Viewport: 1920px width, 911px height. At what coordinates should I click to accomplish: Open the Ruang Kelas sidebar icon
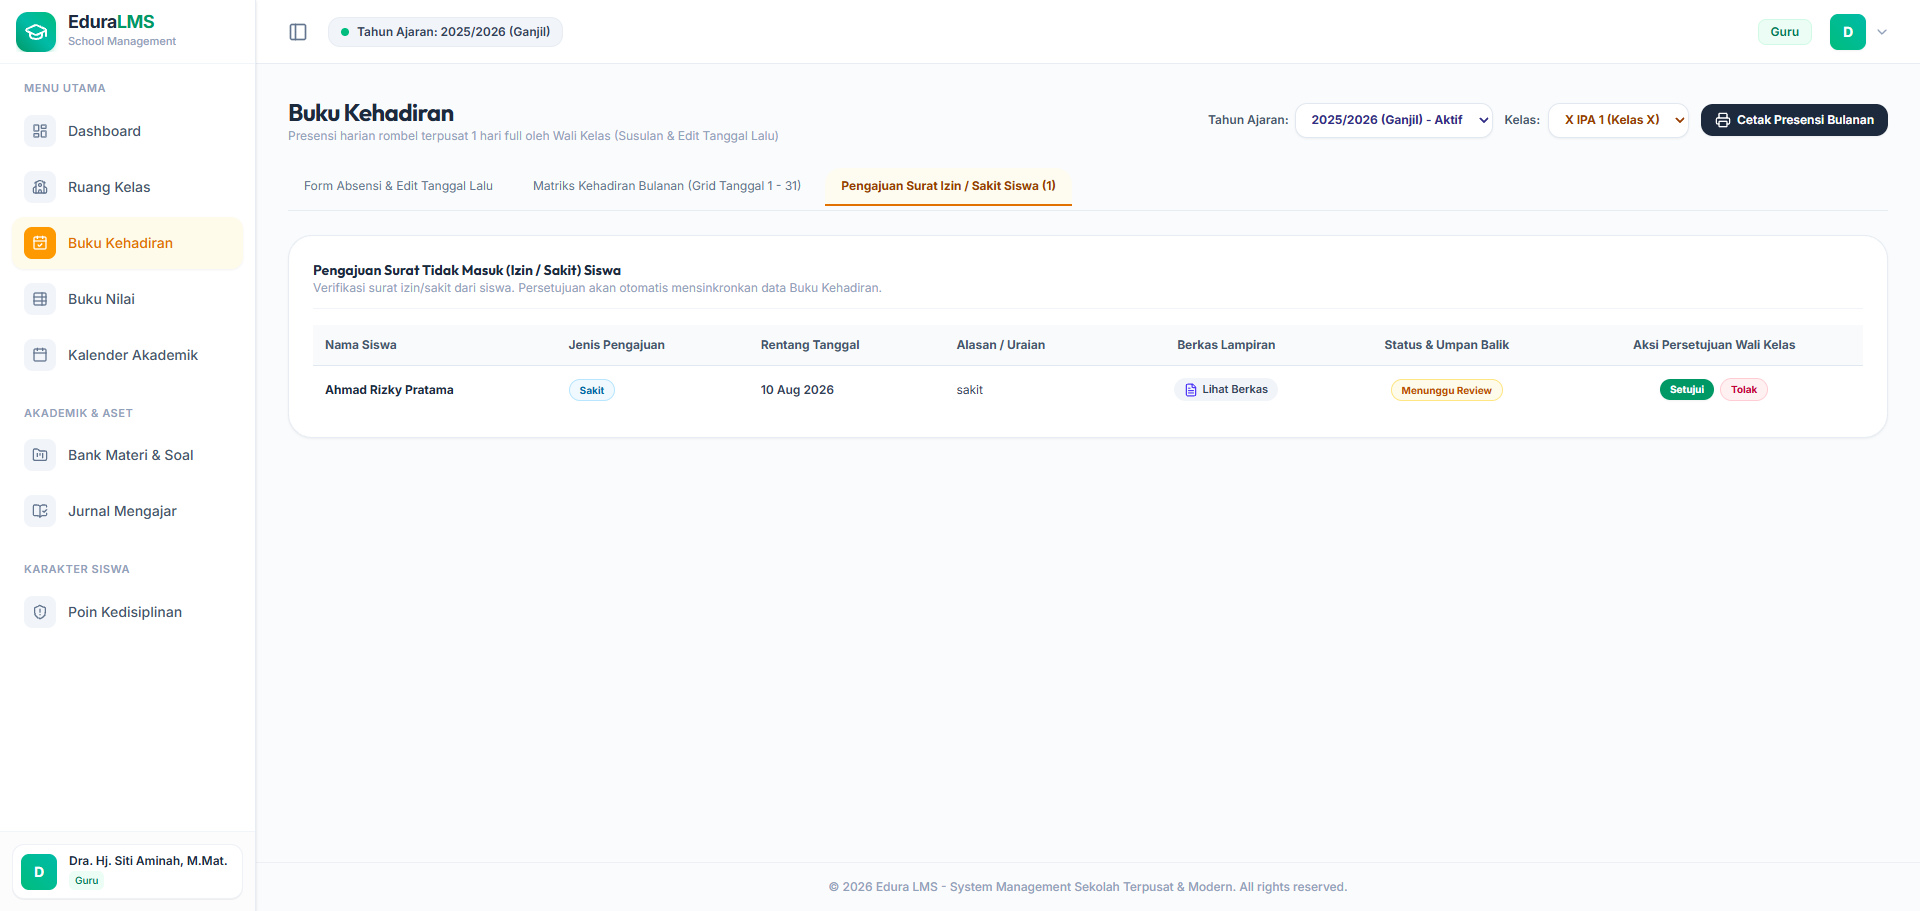click(x=40, y=187)
